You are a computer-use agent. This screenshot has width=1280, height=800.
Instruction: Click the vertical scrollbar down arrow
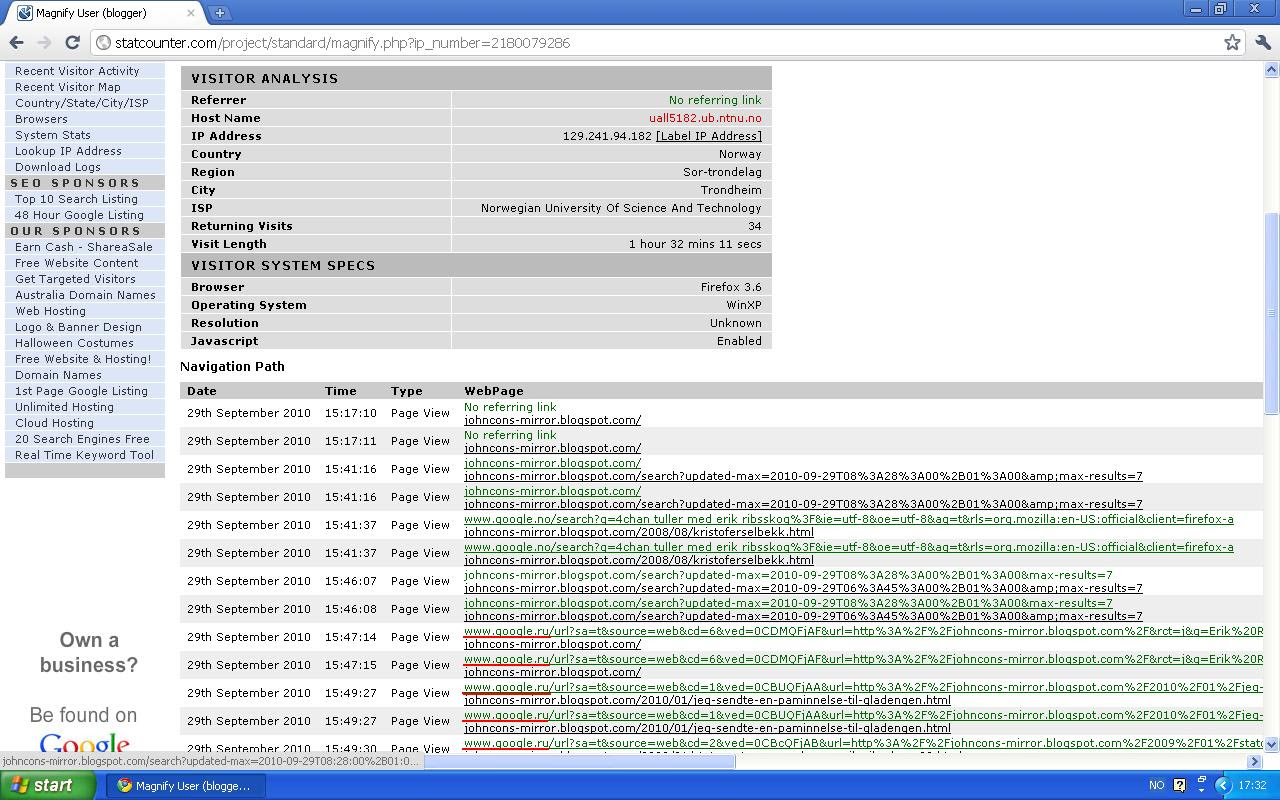tap(1272, 744)
